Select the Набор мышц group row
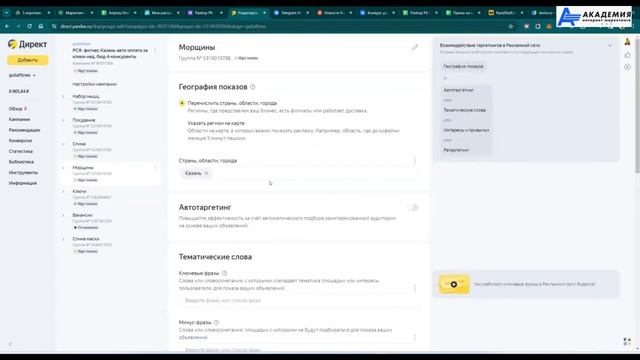 pos(110,102)
